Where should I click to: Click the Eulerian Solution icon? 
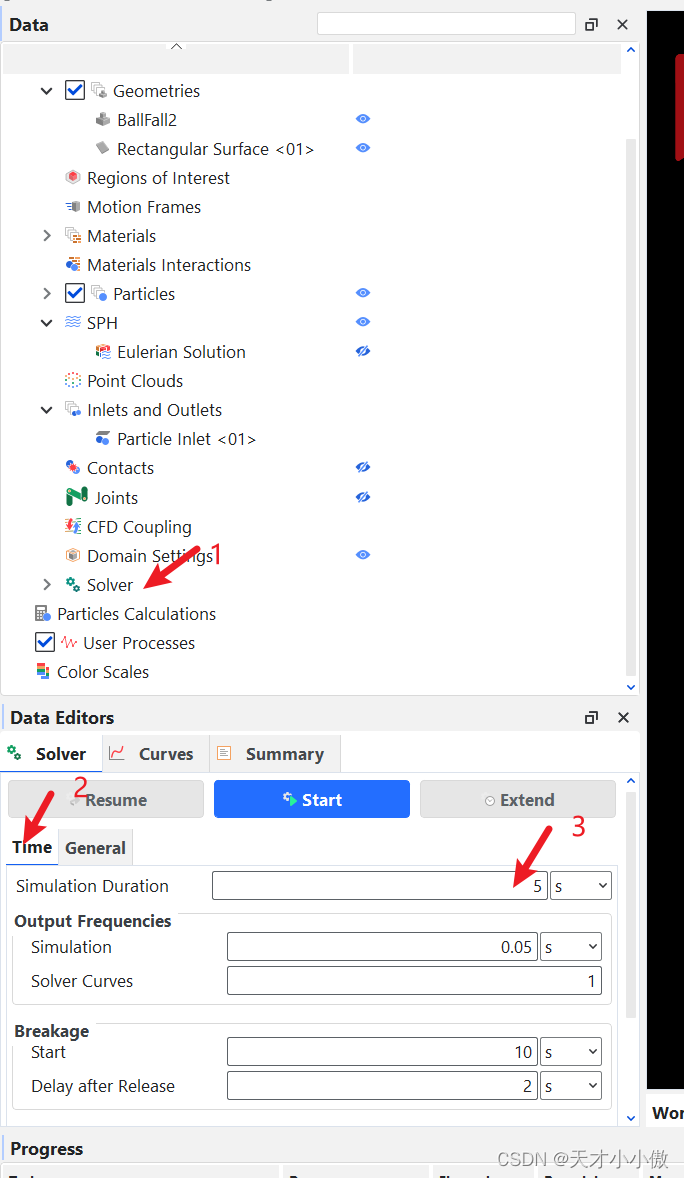click(103, 352)
